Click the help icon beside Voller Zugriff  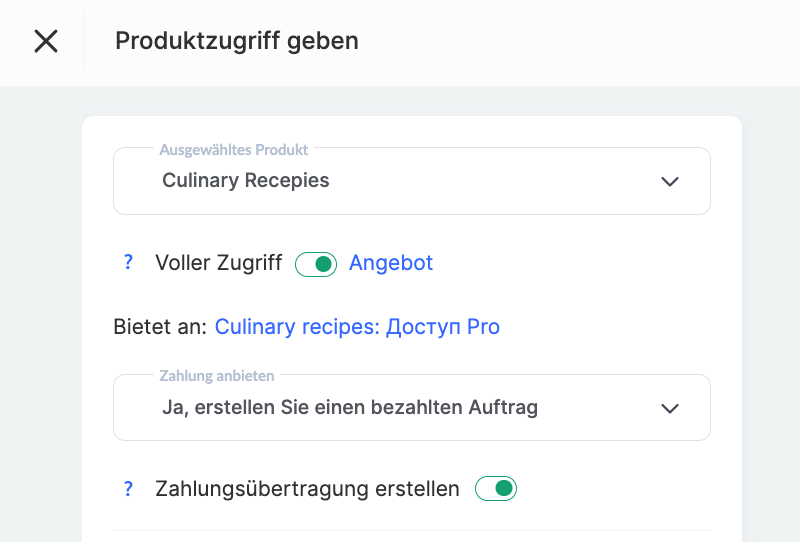tap(128, 263)
